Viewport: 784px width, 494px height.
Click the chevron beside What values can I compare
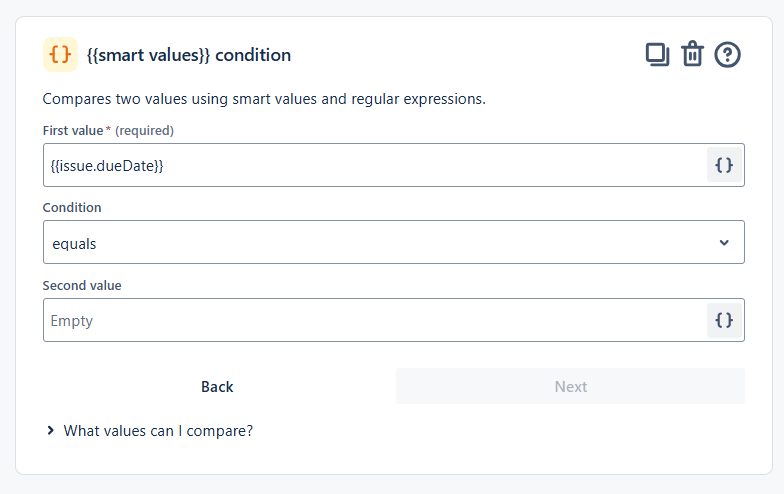[x=50, y=431]
